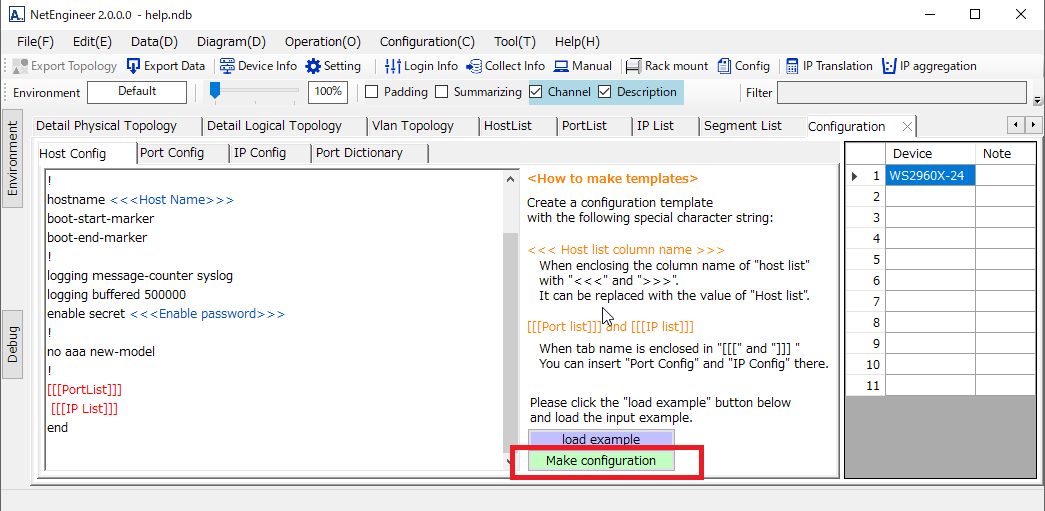Open the Collect Info tool
Image resolution: width=1045 pixels, height=511 pixels.
point(475,66)
